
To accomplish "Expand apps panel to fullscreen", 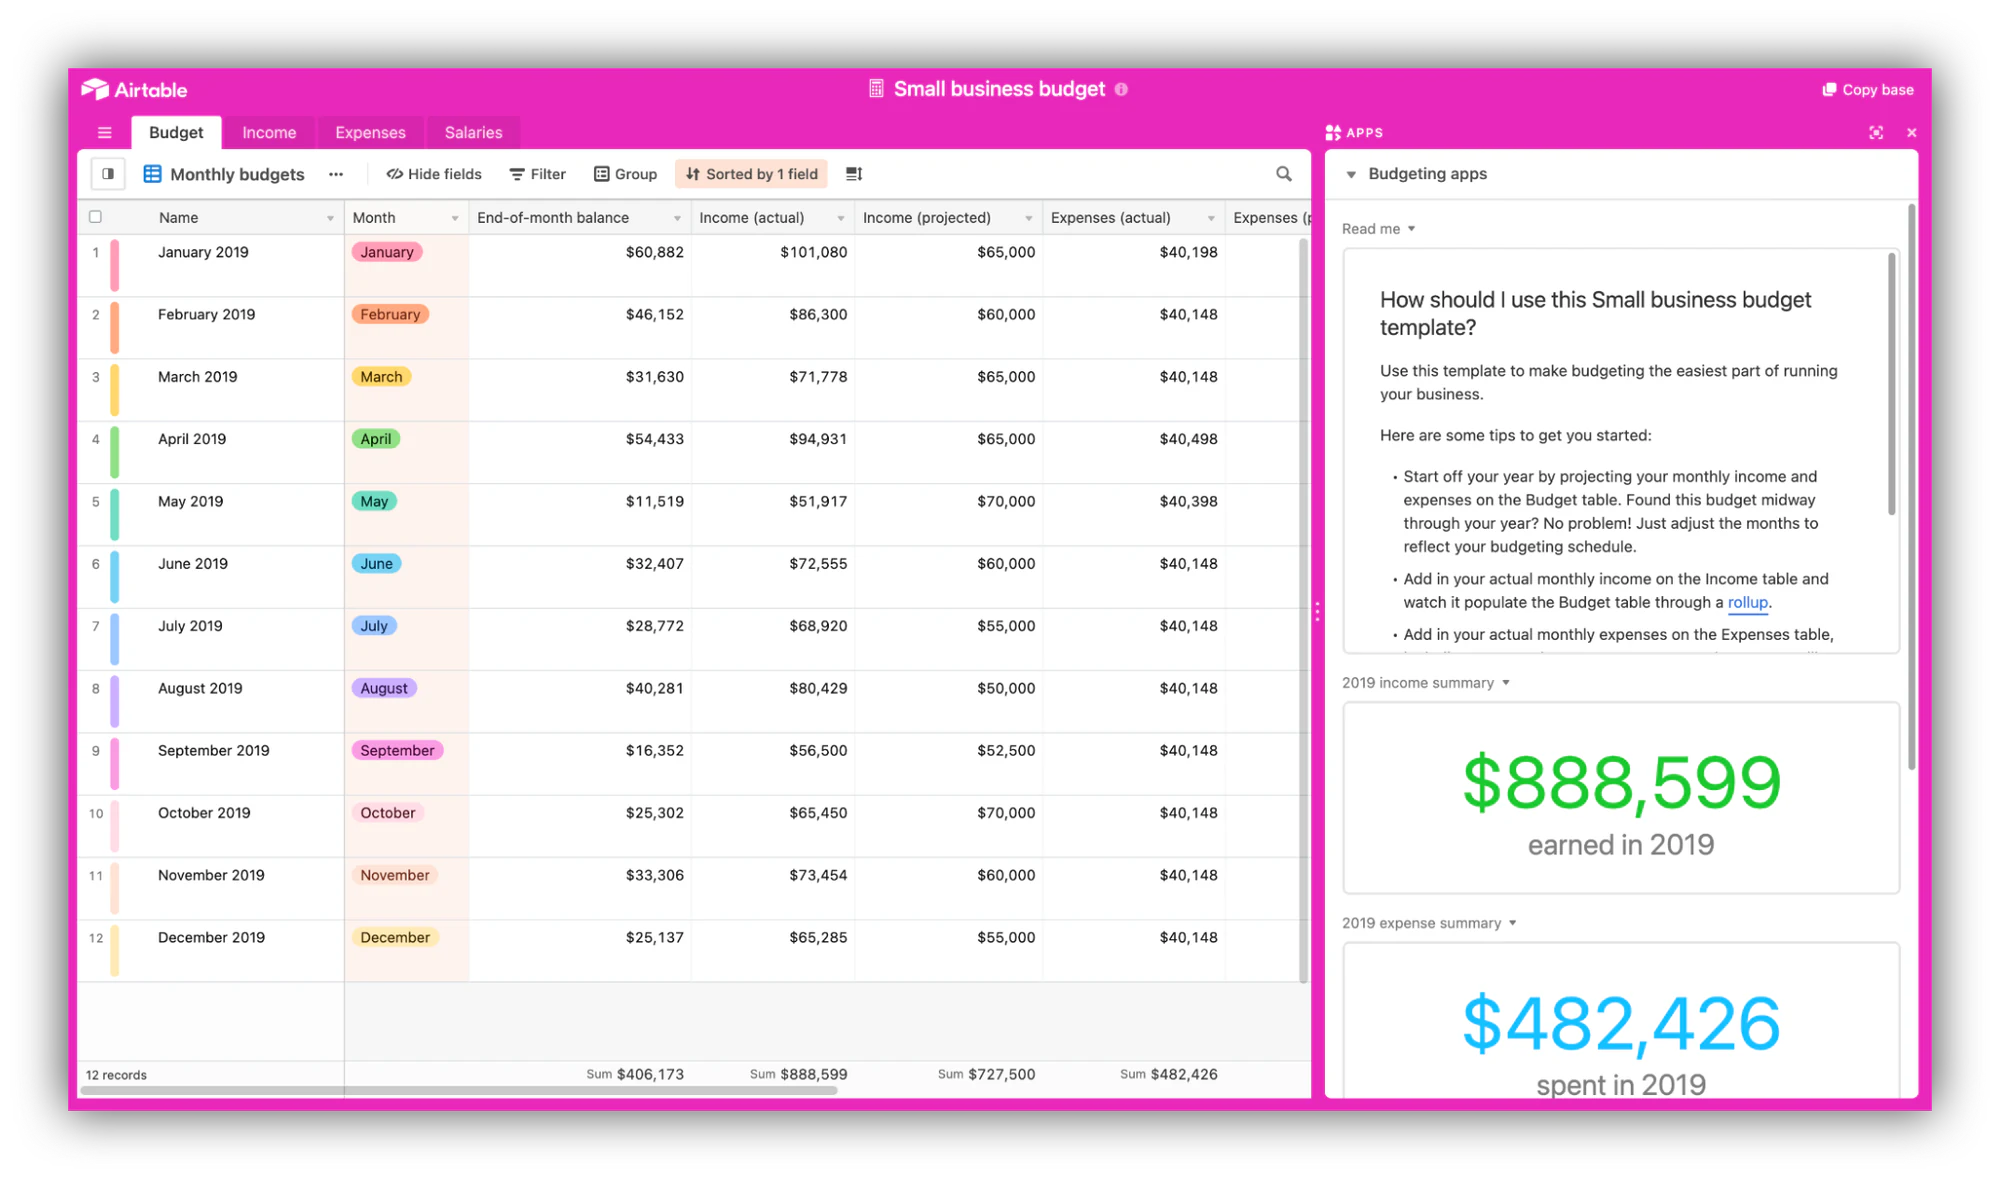I will tap(1876, 132).
